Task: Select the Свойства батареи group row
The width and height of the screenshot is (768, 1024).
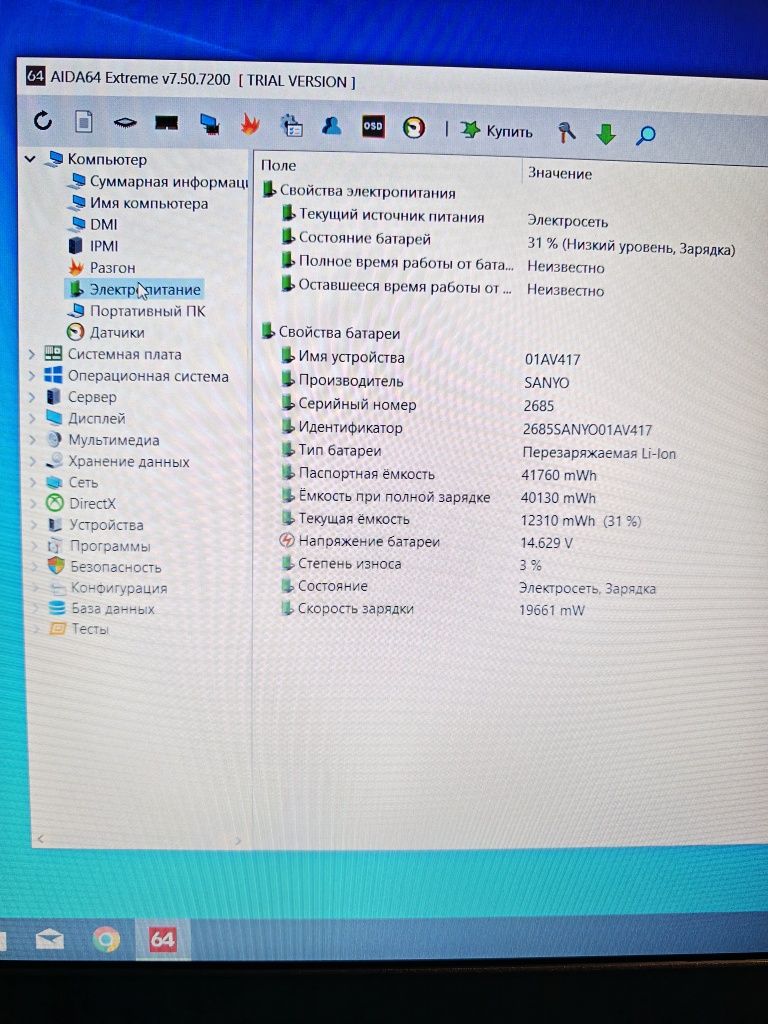Action: [331, 332]
